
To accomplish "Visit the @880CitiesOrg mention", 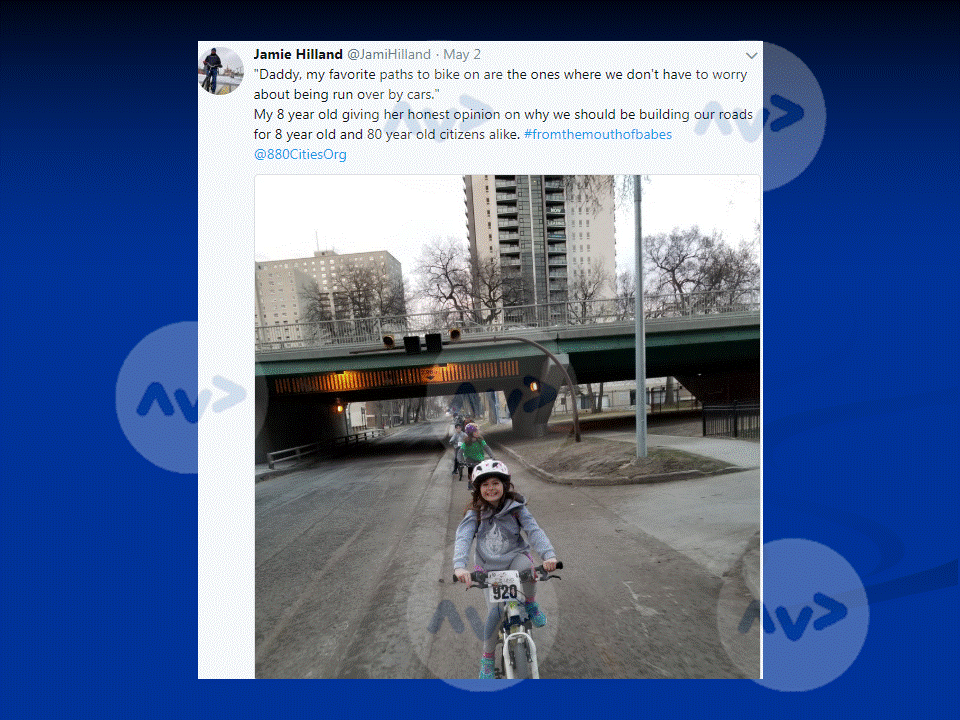I will click(300, 154).
